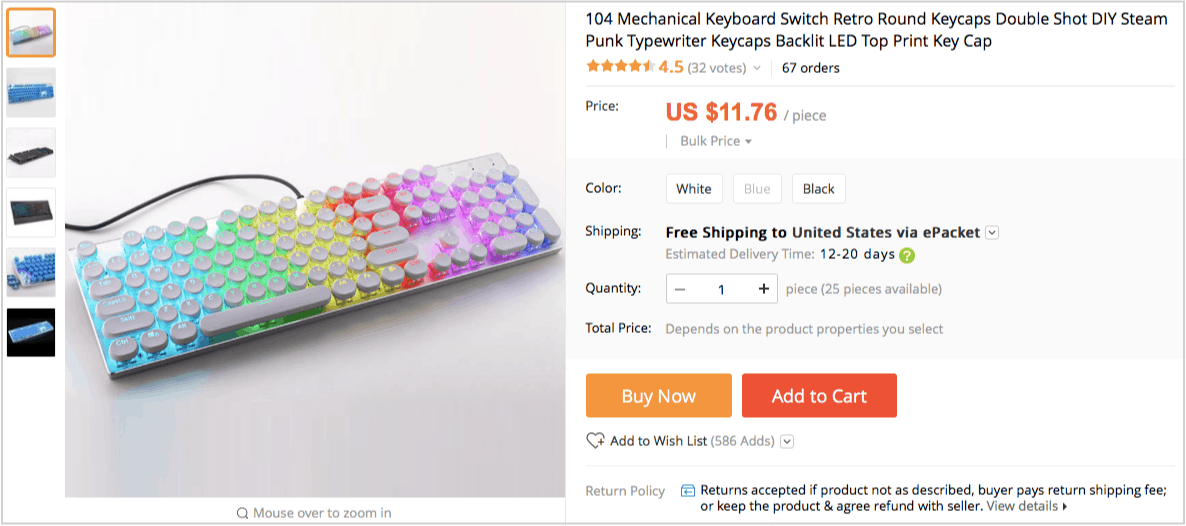The height and width of the screenshot is (526, 1186).
Task: Click the blue return policy icon
Action: click(688, 490)
